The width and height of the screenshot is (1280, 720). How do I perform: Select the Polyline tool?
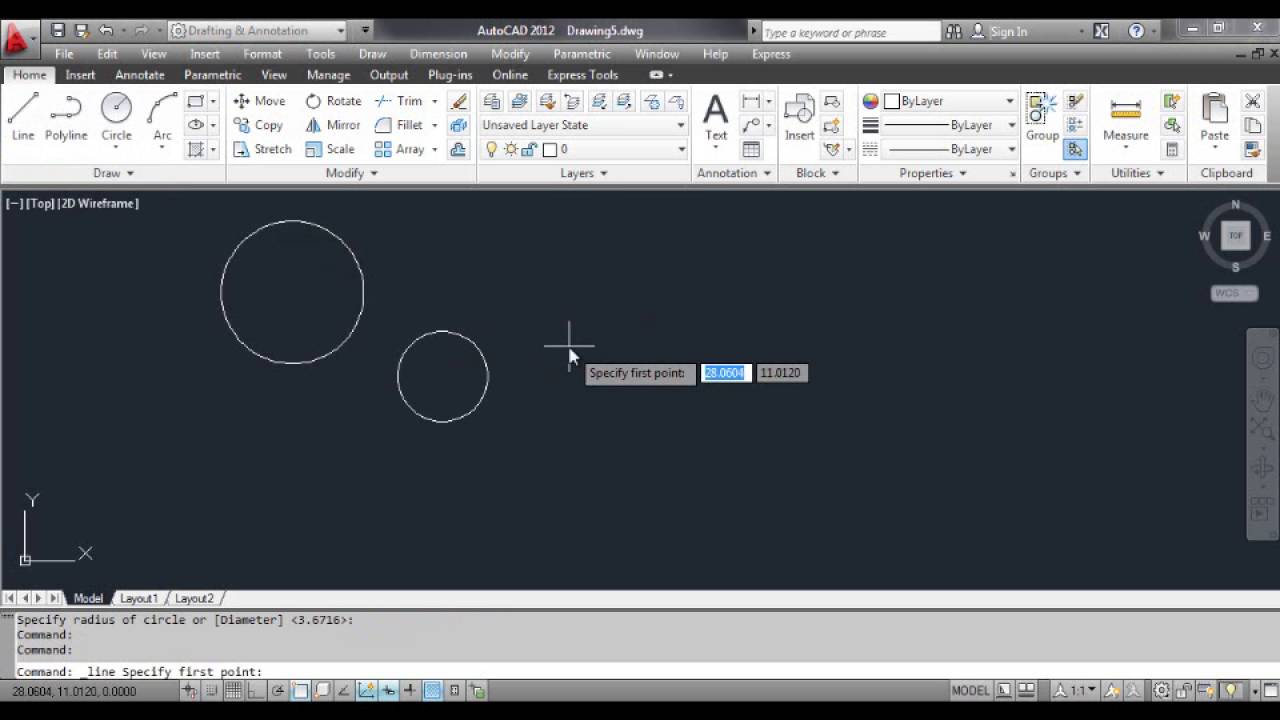pyautogui.click(x=66, y=118)
